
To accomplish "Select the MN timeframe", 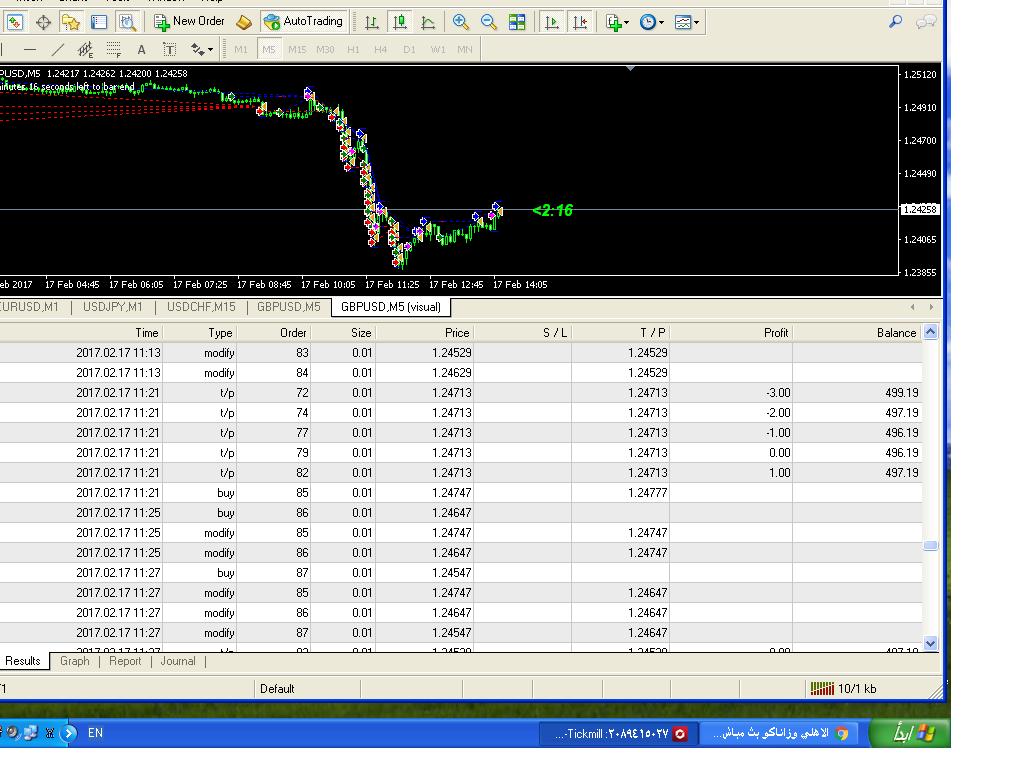I will (465, 49).
